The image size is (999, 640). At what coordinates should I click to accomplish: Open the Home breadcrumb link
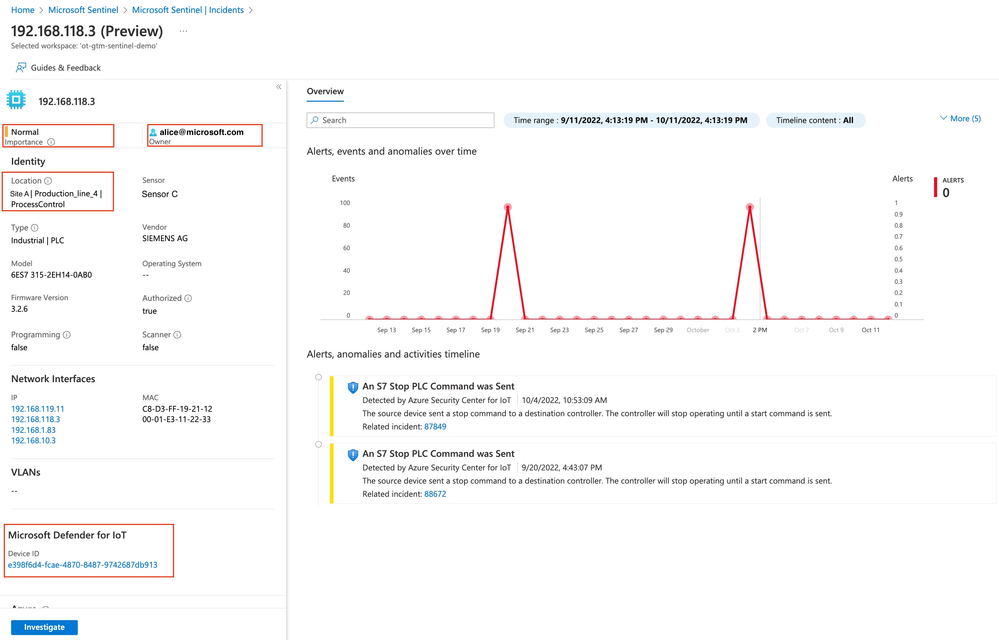[23, 10]
